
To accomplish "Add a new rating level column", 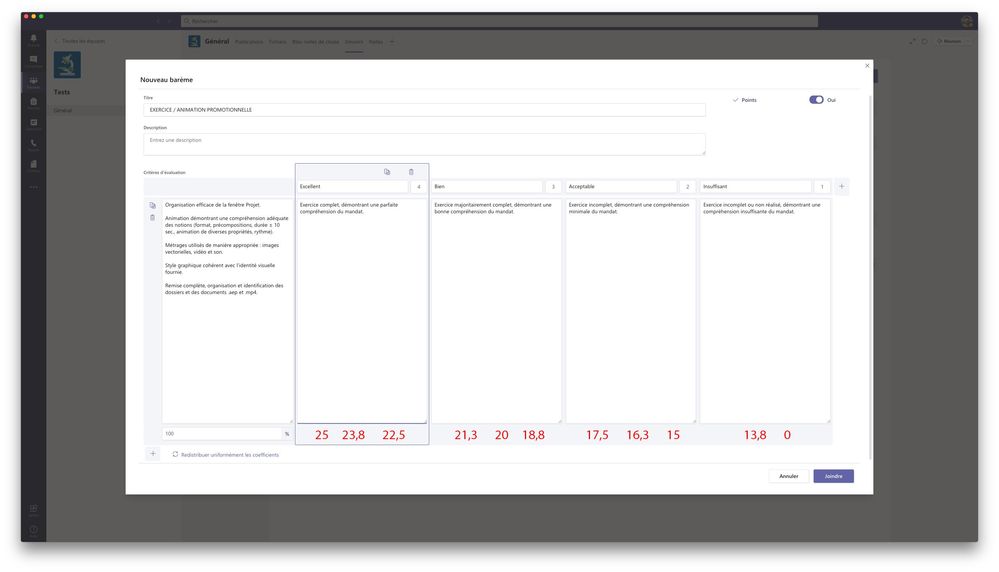I will pyautogui.click(x=842, y=187).
